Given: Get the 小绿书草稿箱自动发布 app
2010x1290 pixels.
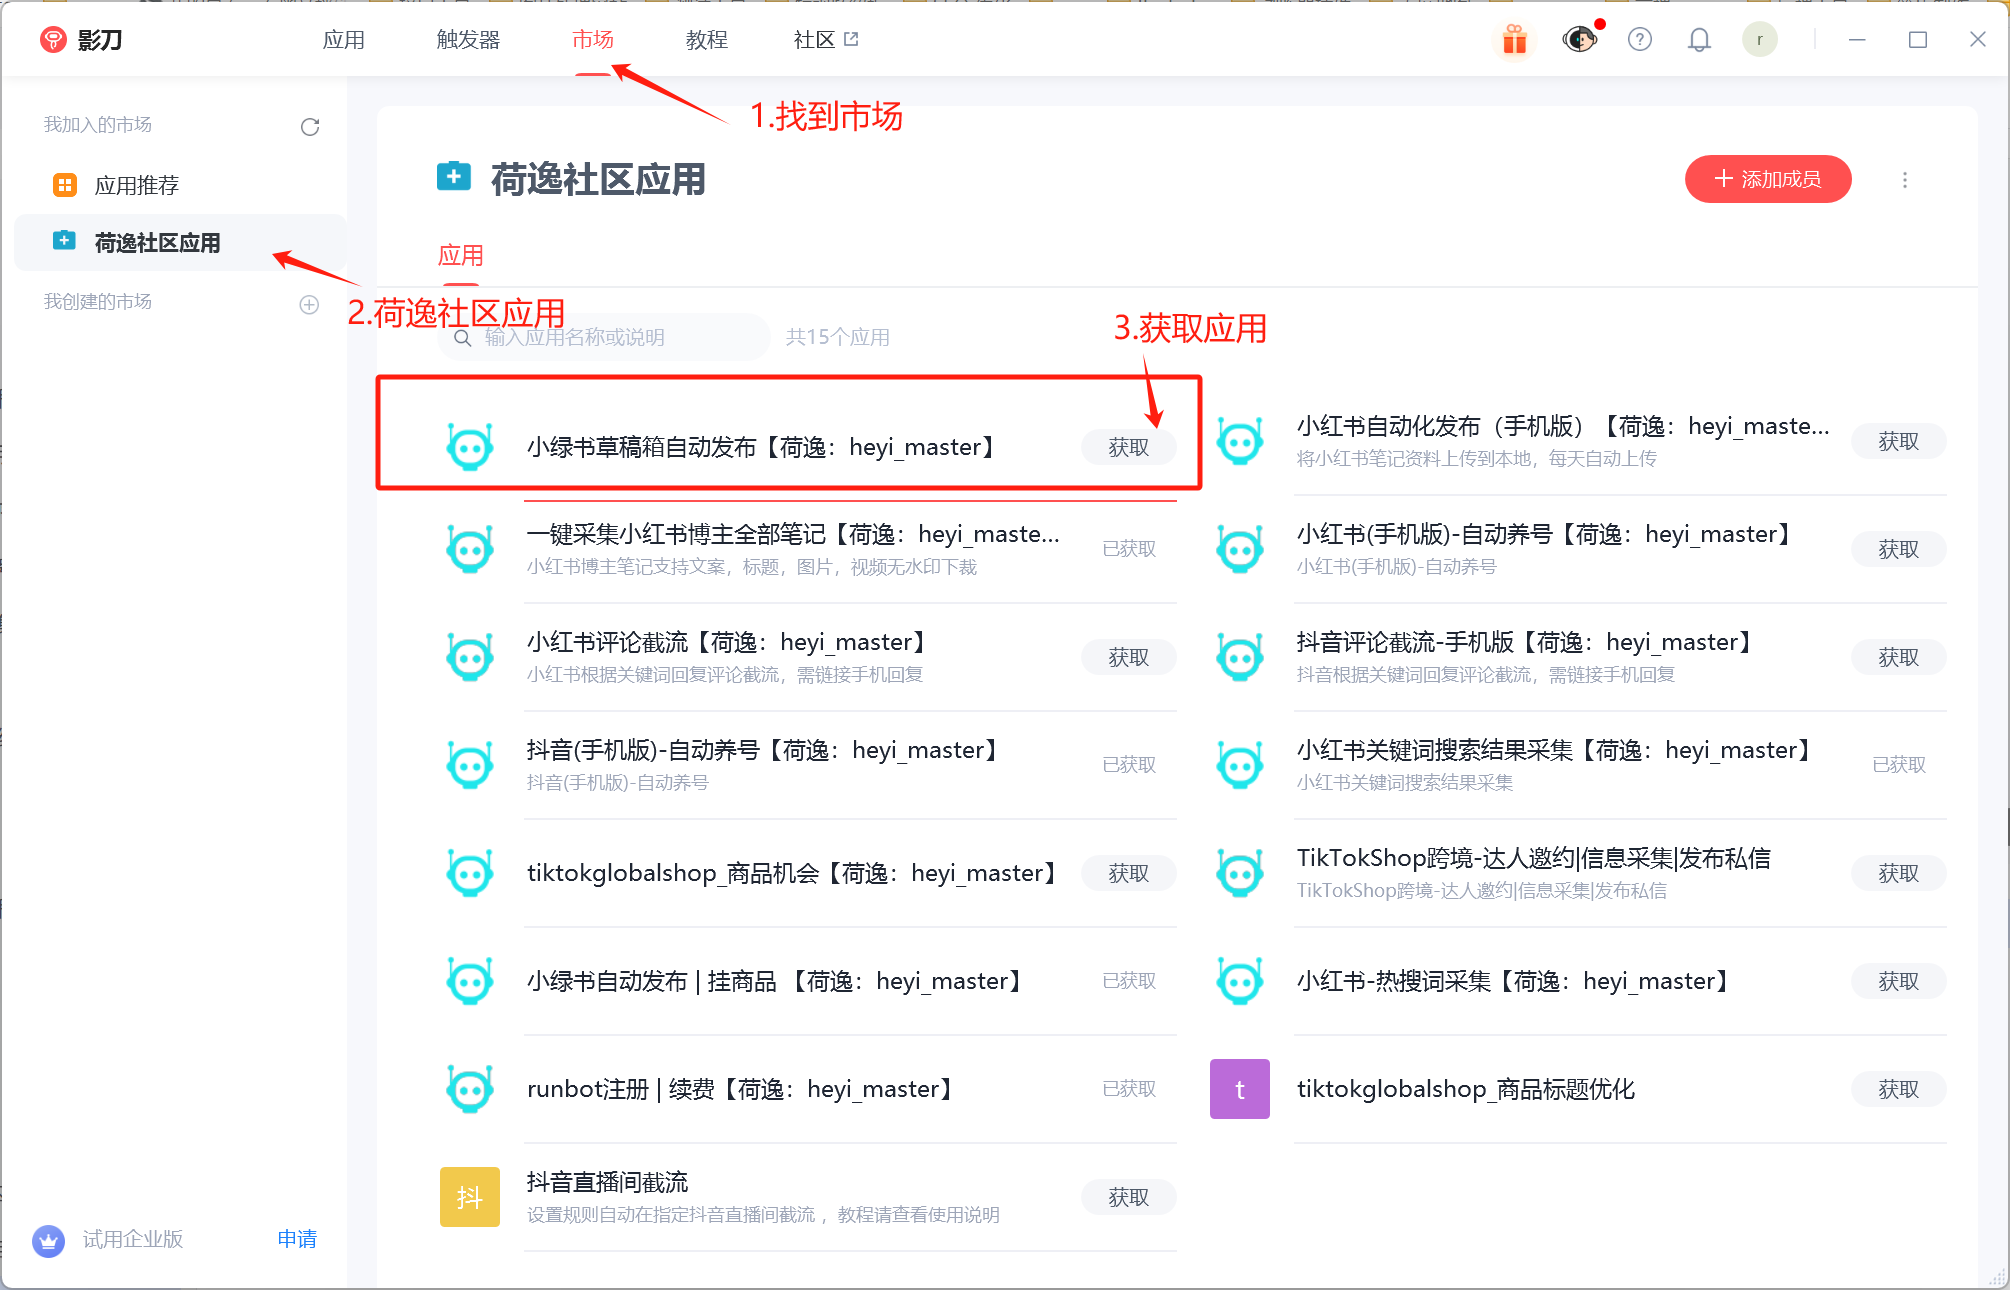Looking at the screenshot, I should pyautogui.click(x=1128, y=447).
